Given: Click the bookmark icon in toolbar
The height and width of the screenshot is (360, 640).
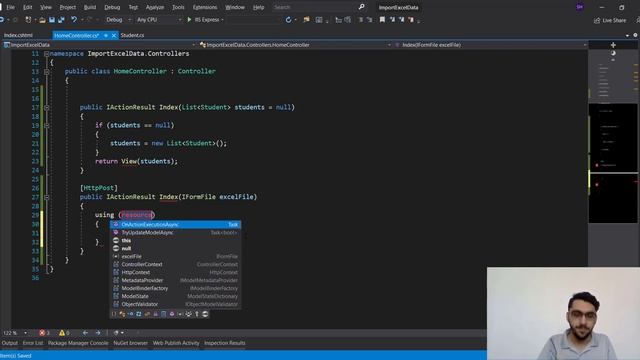Looking at the screenshot, I should coord(382,20).
